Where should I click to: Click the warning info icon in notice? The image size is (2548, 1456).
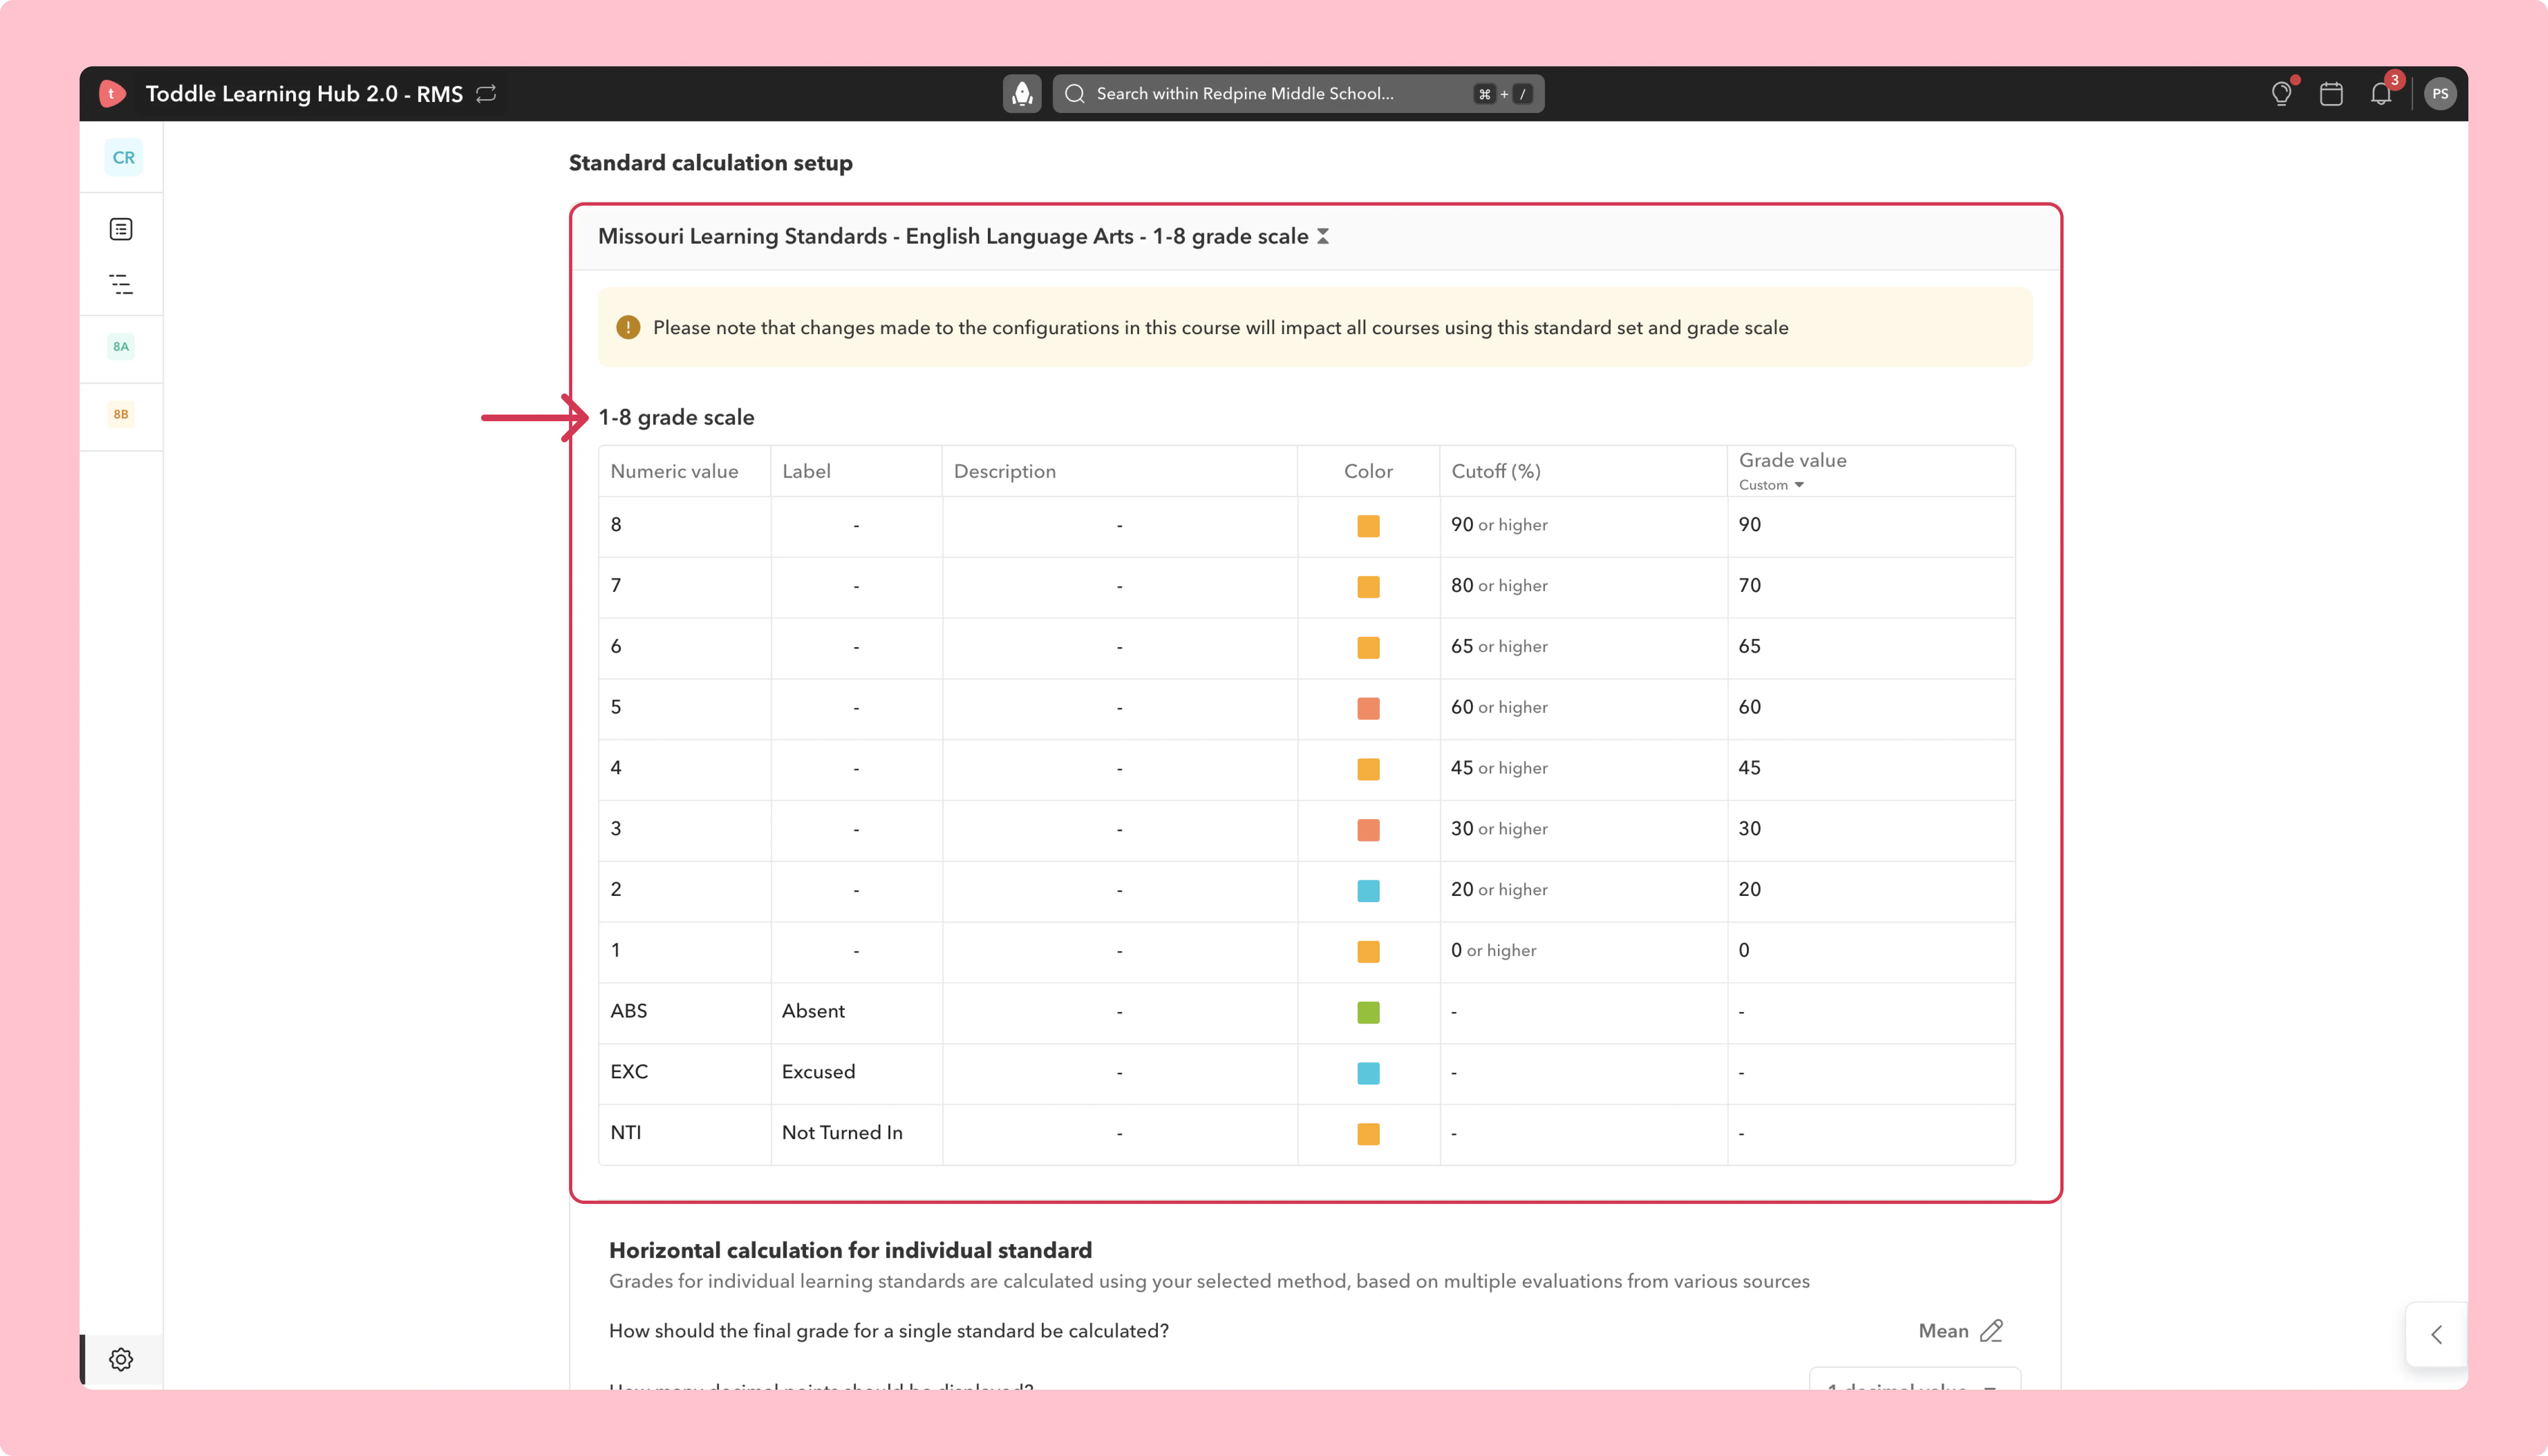(x=628, y=328)
